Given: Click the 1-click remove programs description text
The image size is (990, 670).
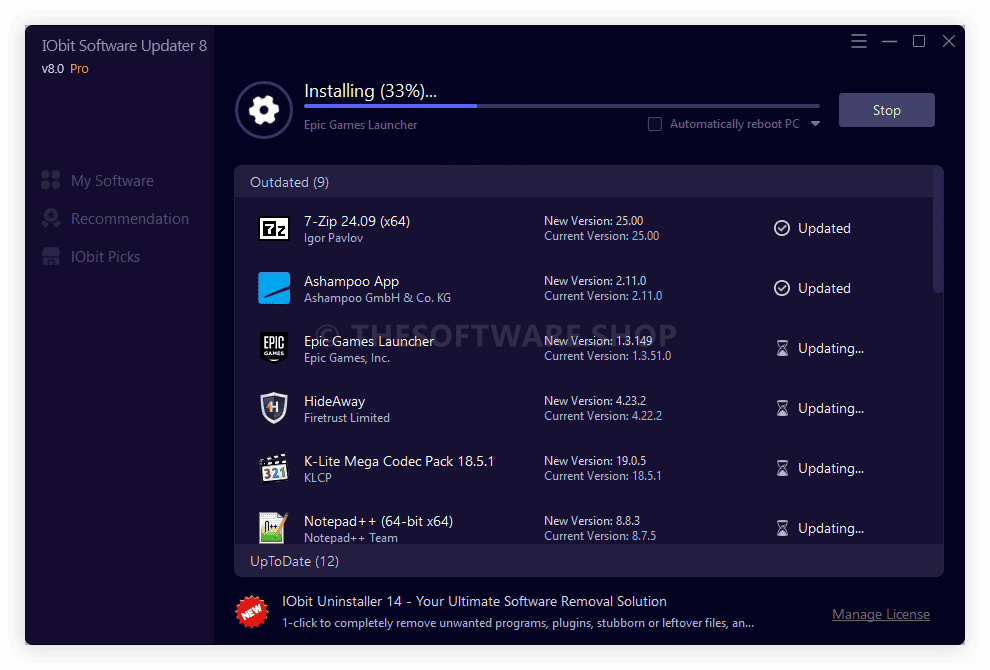Looking at the screenshot, I should click(x=518, y=623).
